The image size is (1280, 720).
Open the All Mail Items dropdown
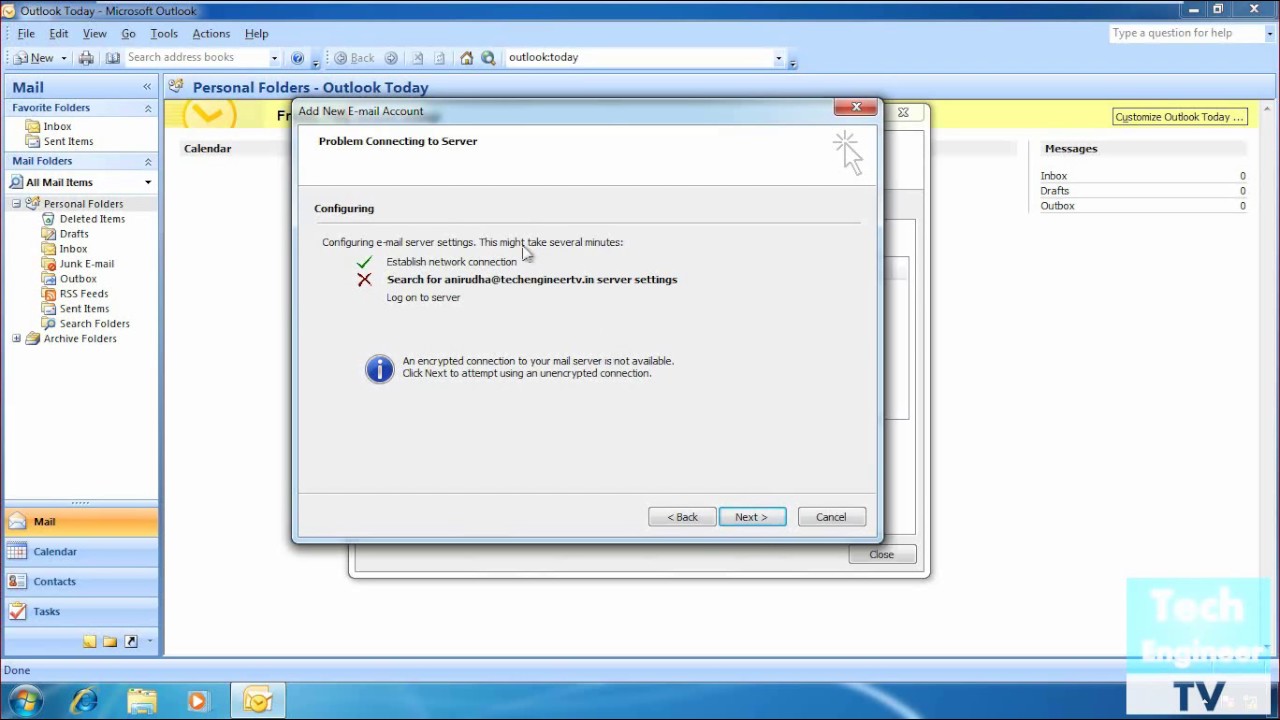pos(148,183)
